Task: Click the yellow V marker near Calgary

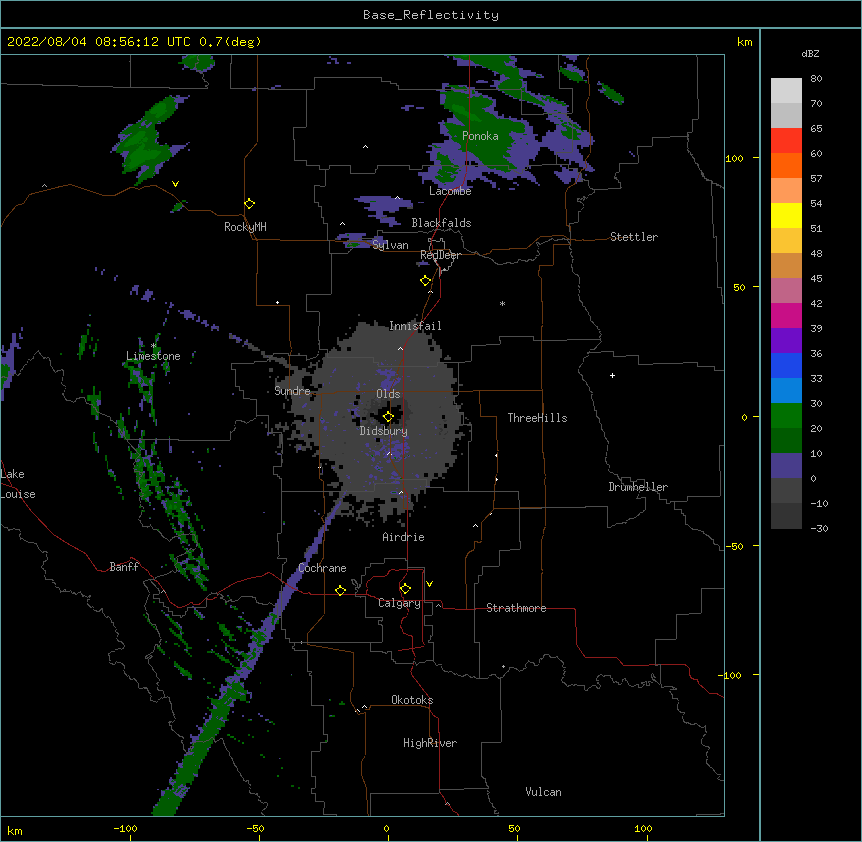Action: click(x=429, y=584)
